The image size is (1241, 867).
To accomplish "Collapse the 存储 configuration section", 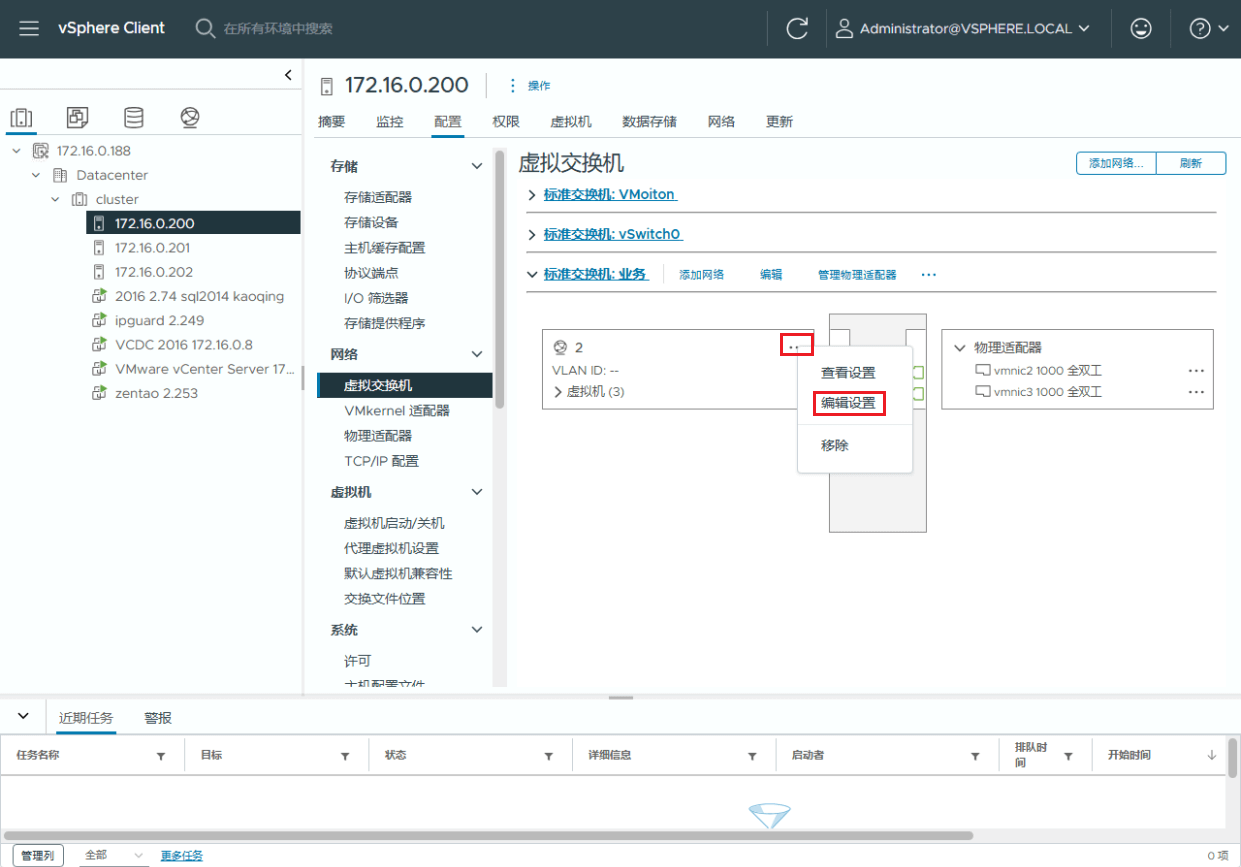I will [477, 166].
